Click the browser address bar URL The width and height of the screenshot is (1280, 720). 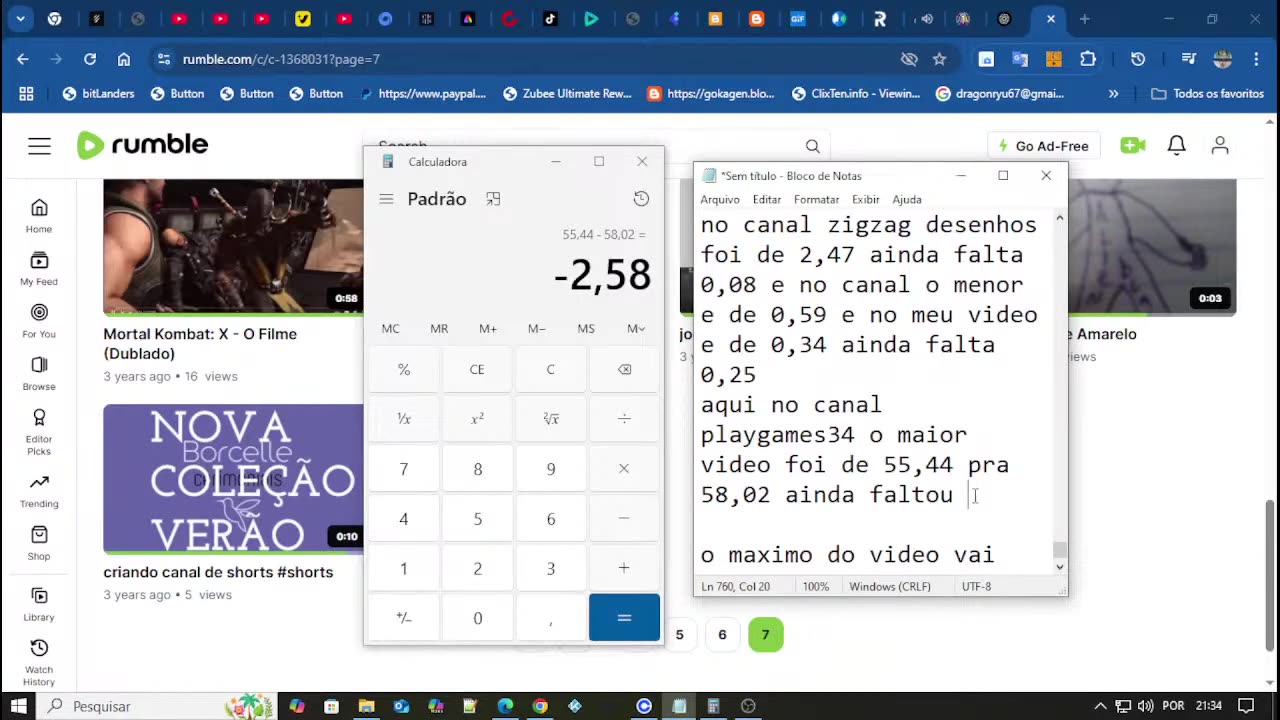point(281,59)
